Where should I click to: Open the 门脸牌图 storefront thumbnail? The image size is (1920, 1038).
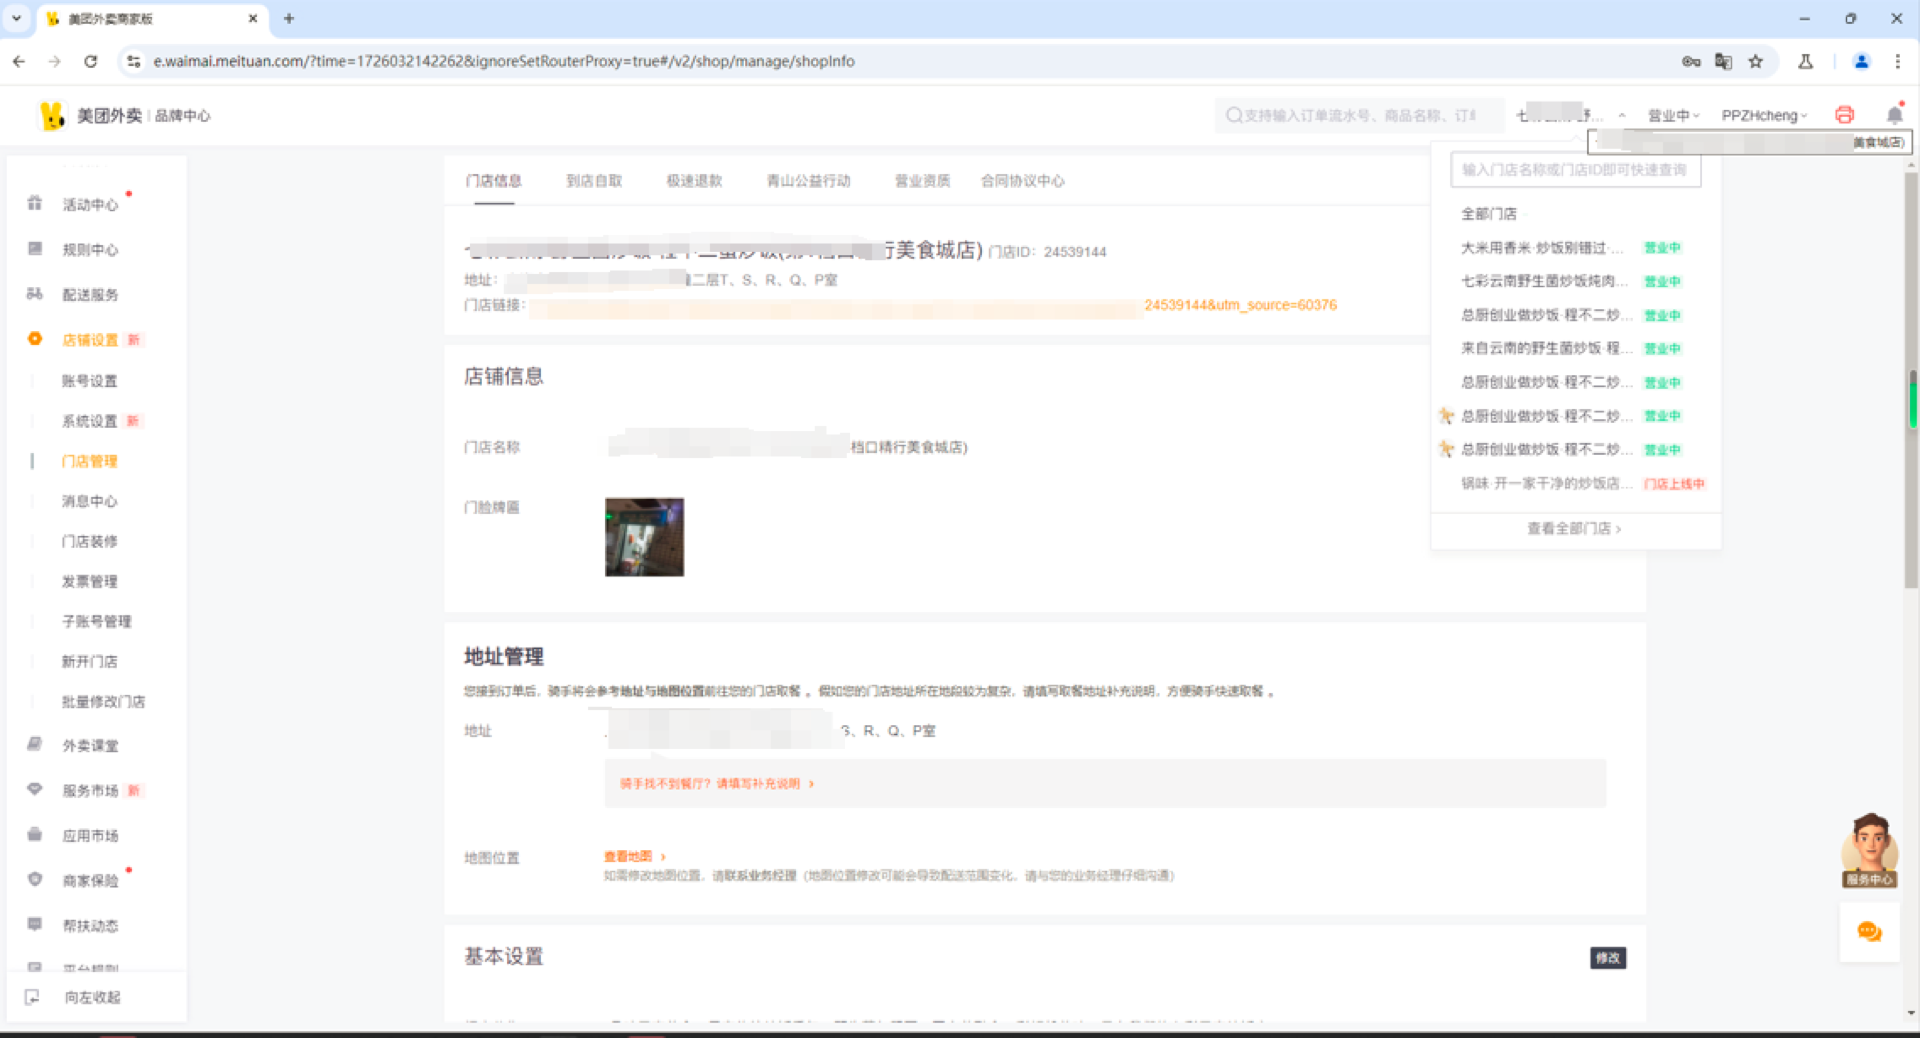tap(644, 537)
